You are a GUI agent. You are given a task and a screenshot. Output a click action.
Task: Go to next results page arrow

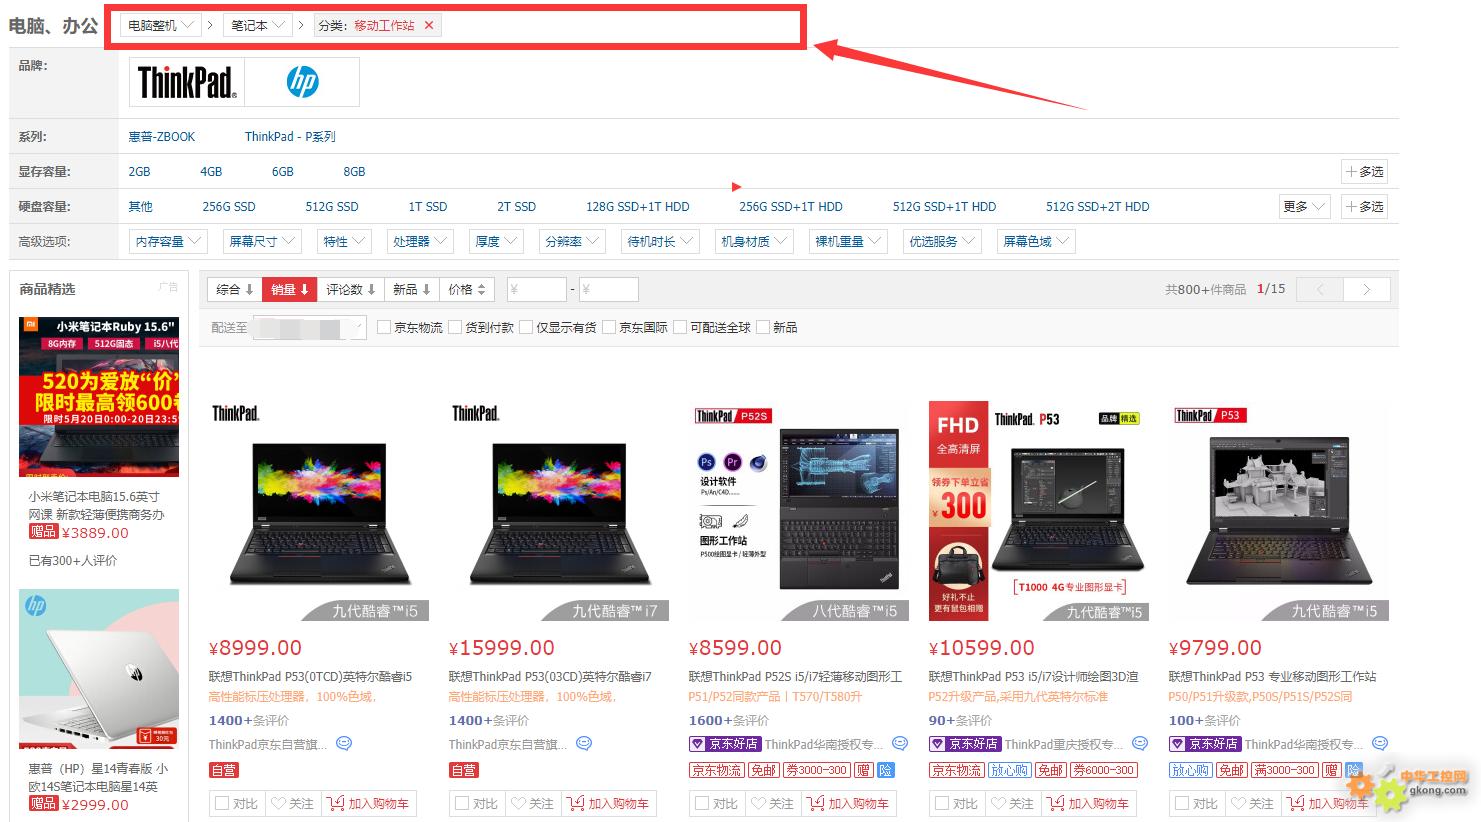[x=1367, y=289]
